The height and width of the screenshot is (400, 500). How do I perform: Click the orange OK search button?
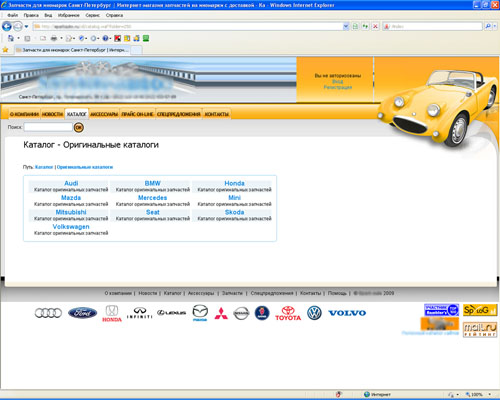tap(79, 127)
